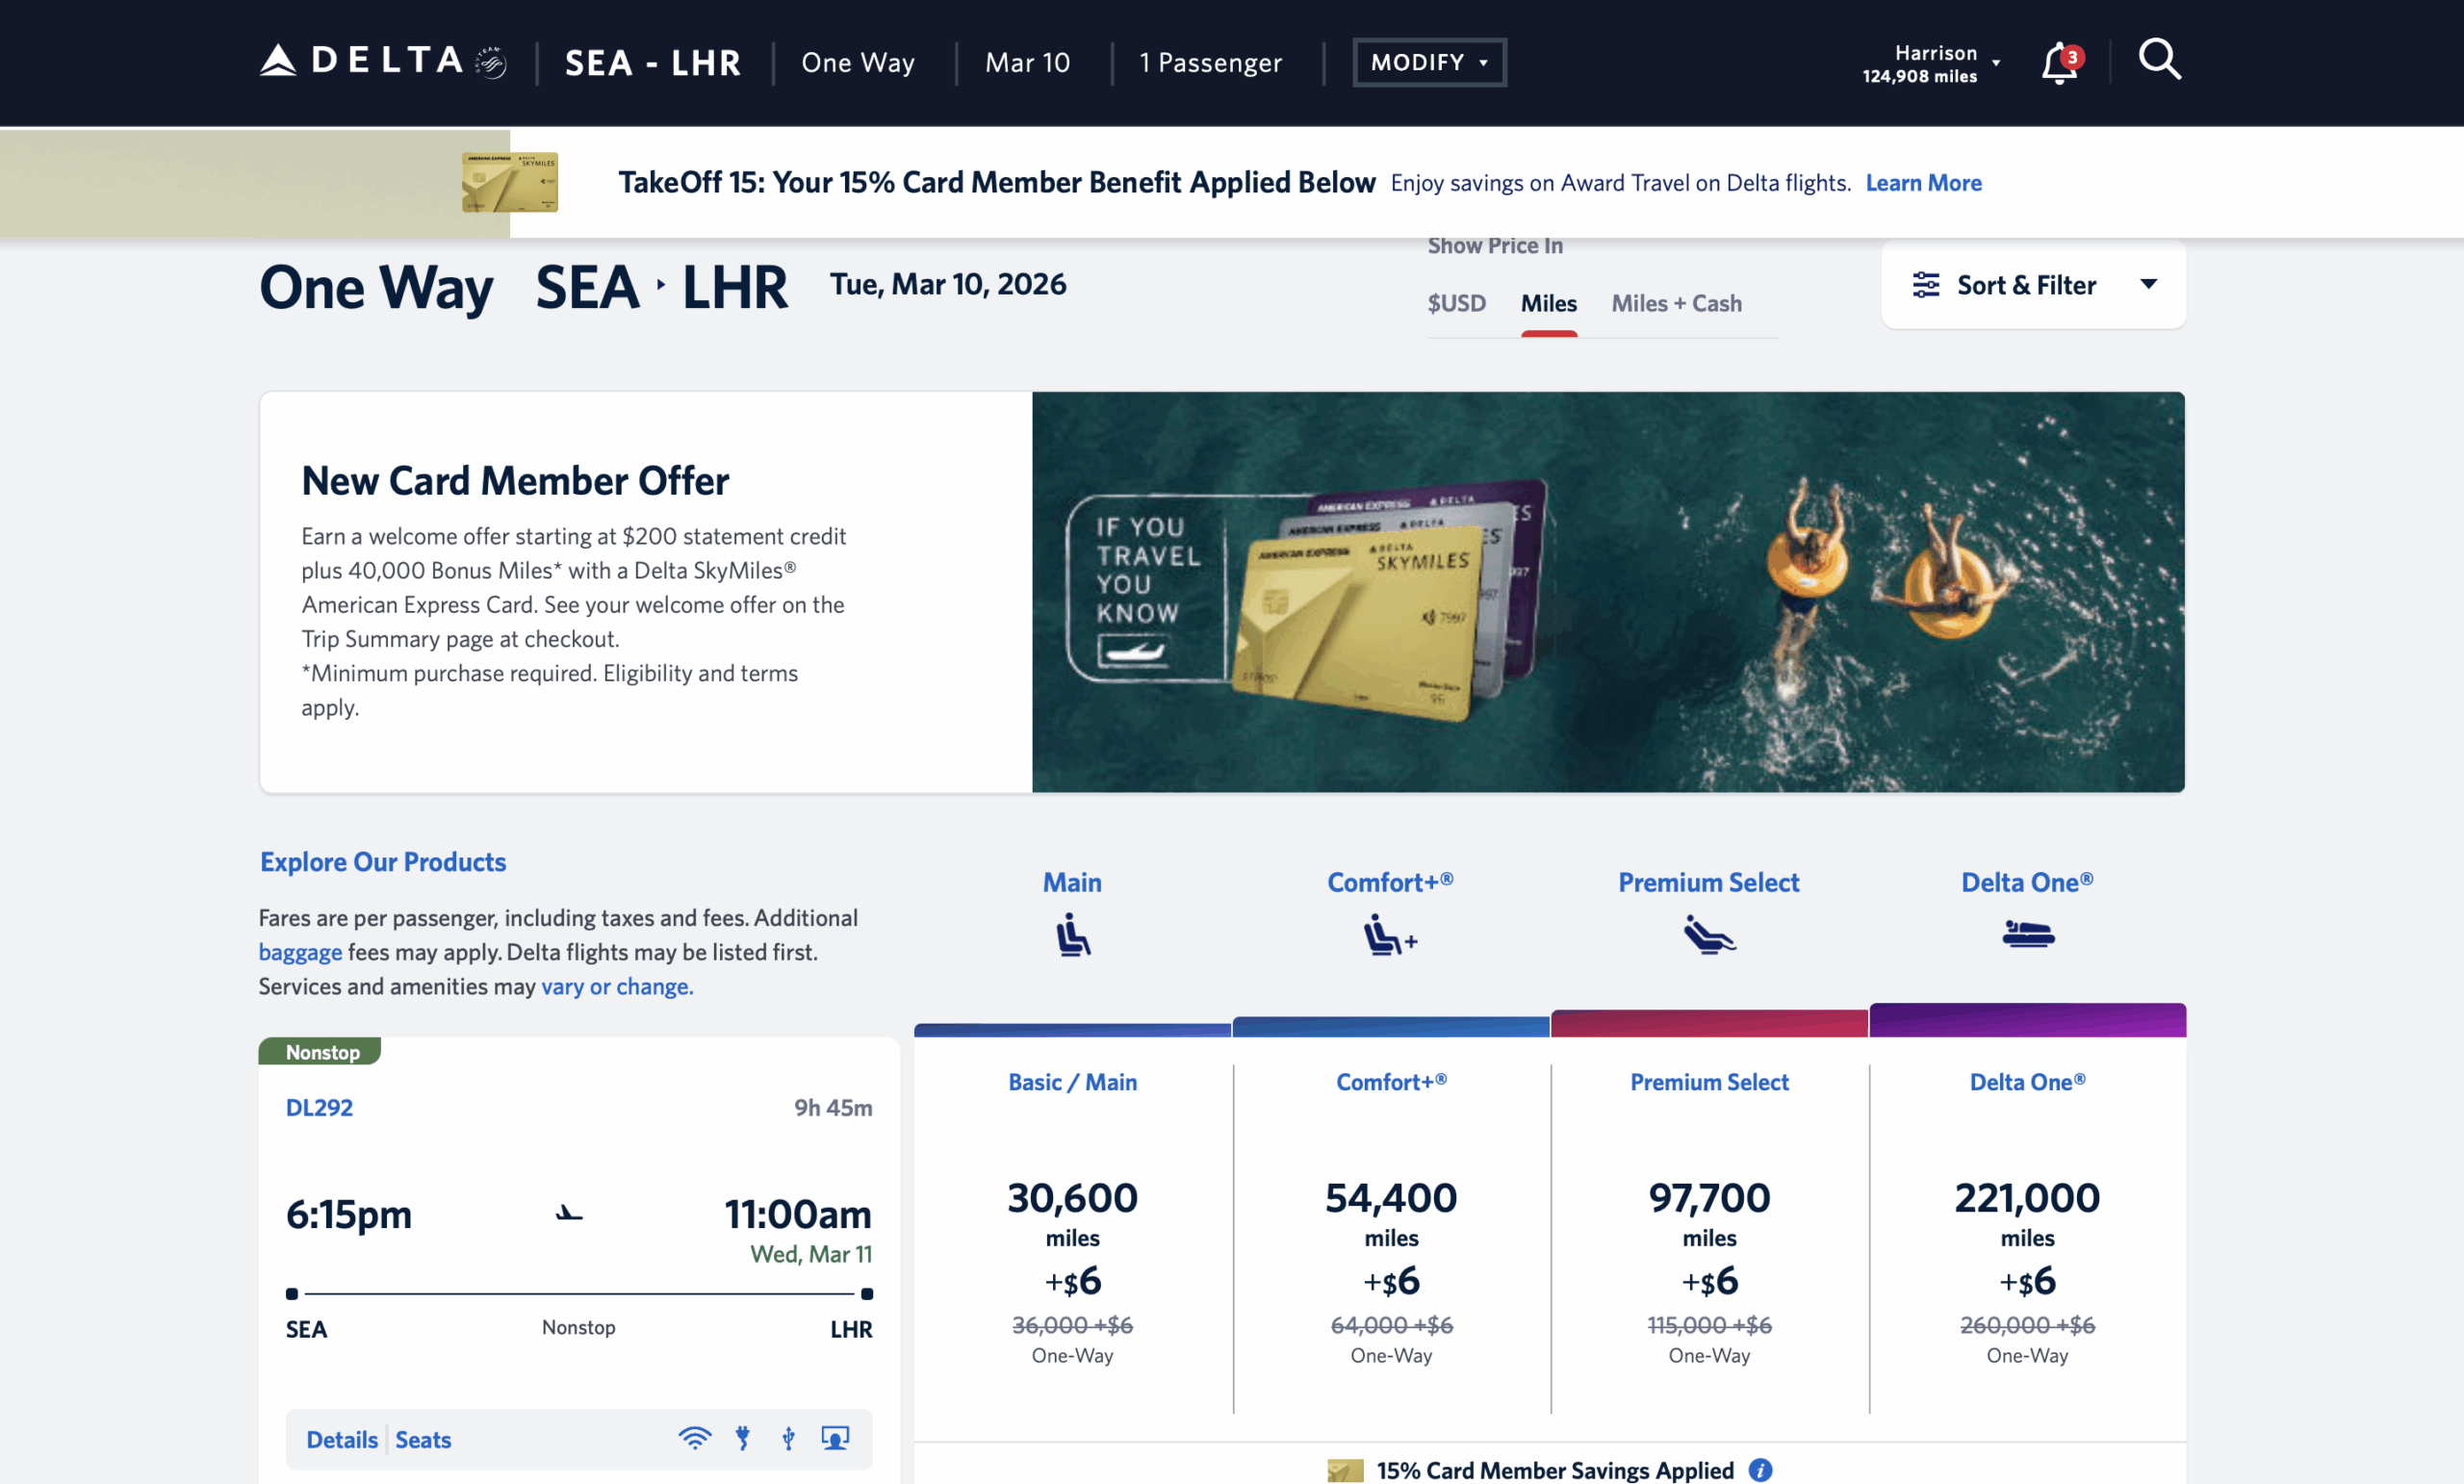
Task: Open the vary or change link
Action: (617, 986)
